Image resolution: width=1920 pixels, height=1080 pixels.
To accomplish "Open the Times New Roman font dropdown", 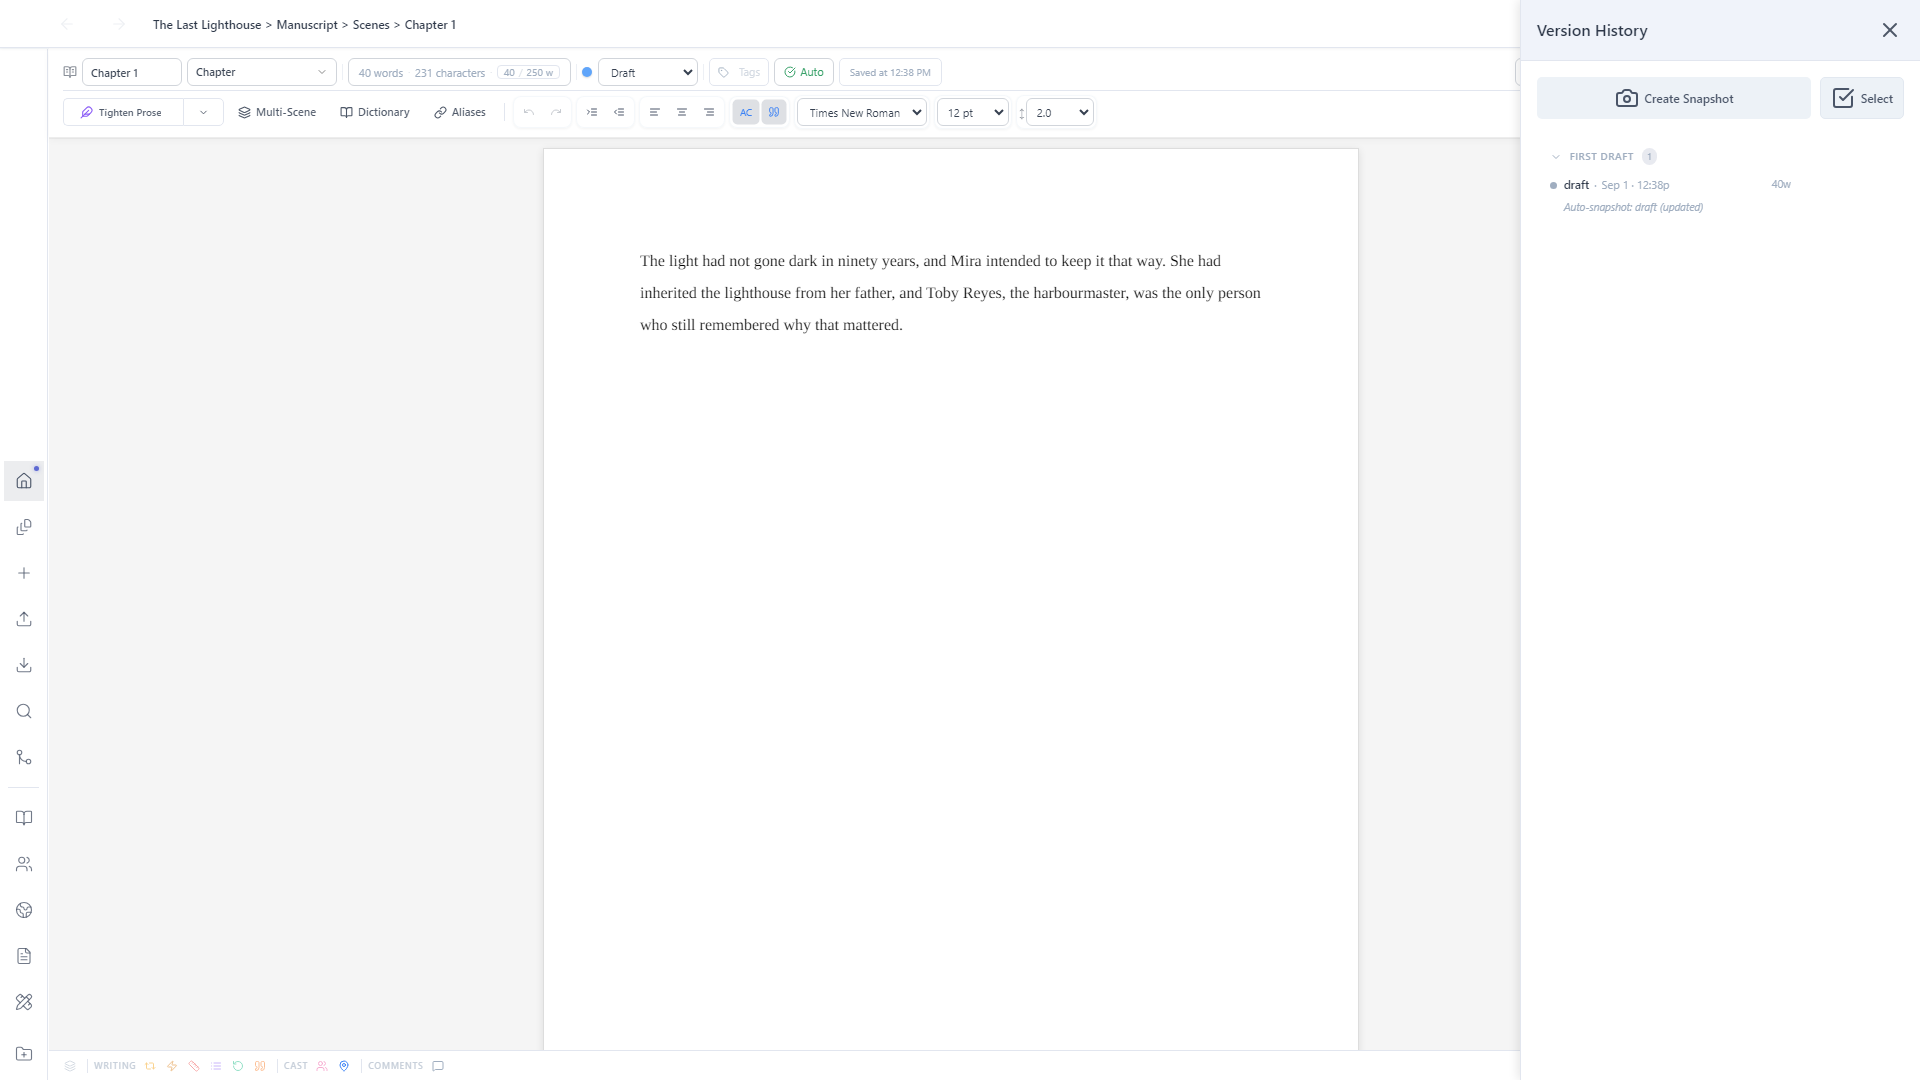I will (862, 112).
